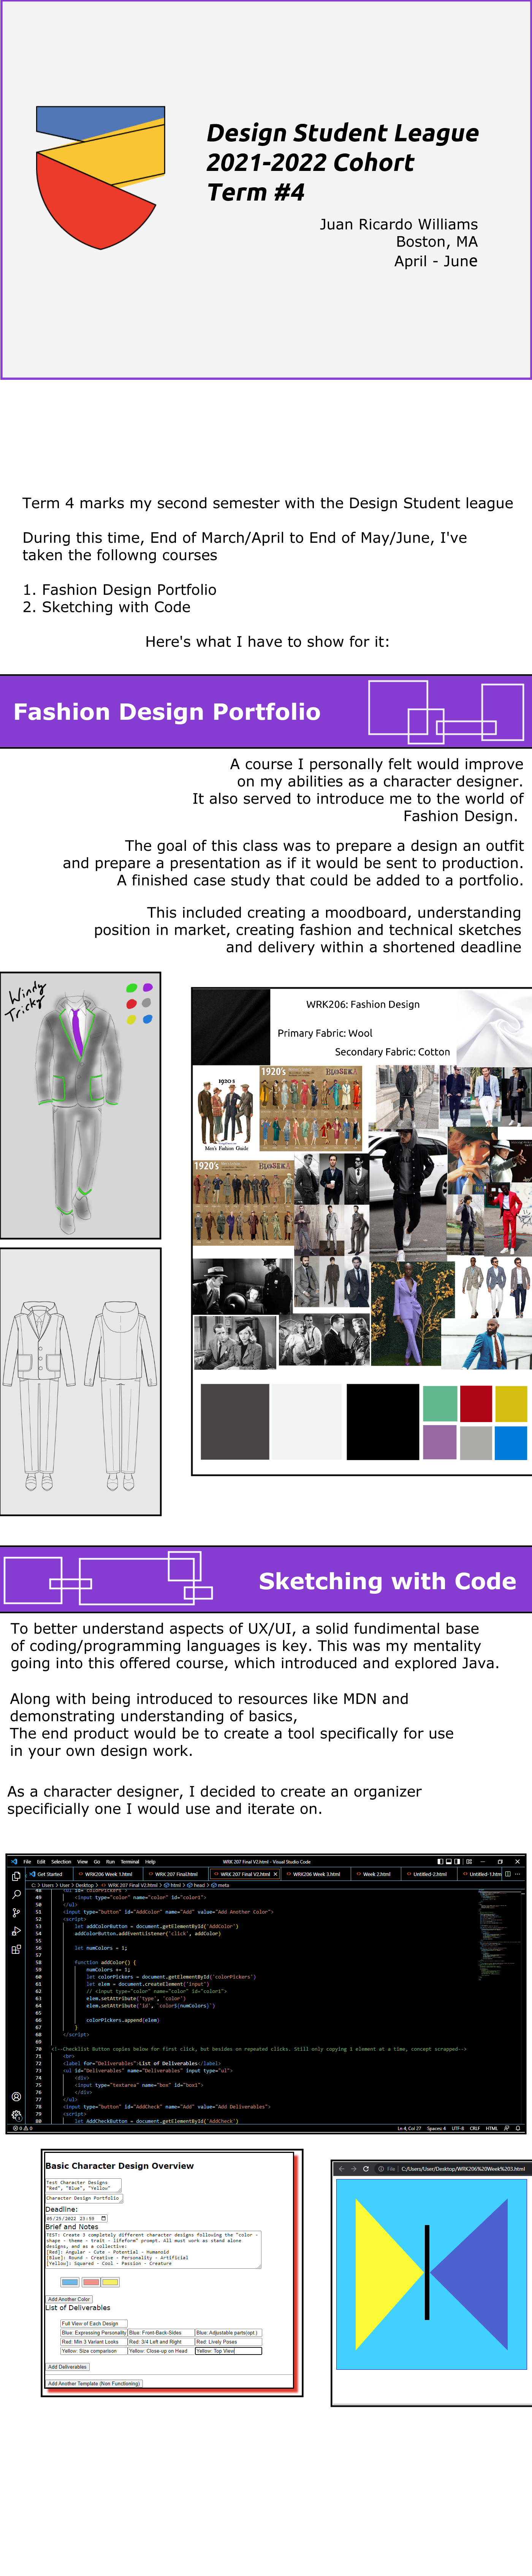Click the purple swatch in the moodboard palette
The height and width of the screenshot is (2576, 532).
440,1442
